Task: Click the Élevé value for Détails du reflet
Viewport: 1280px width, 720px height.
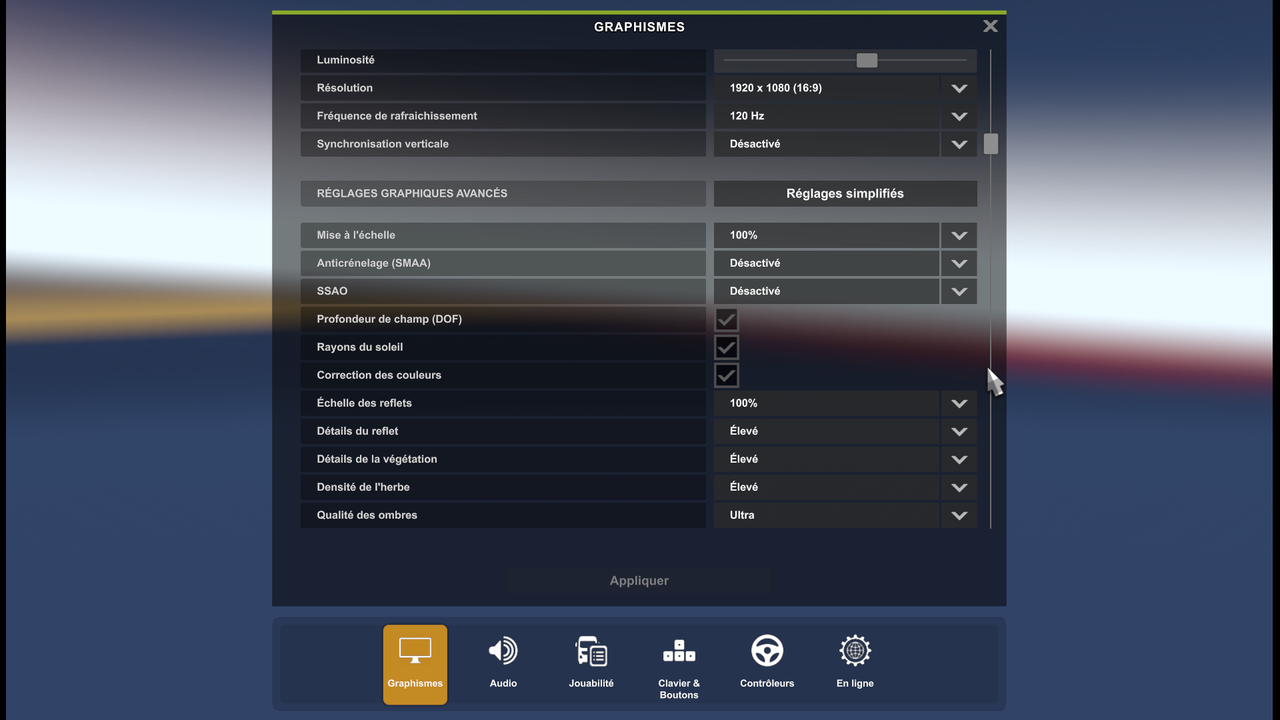Action: 744,431
